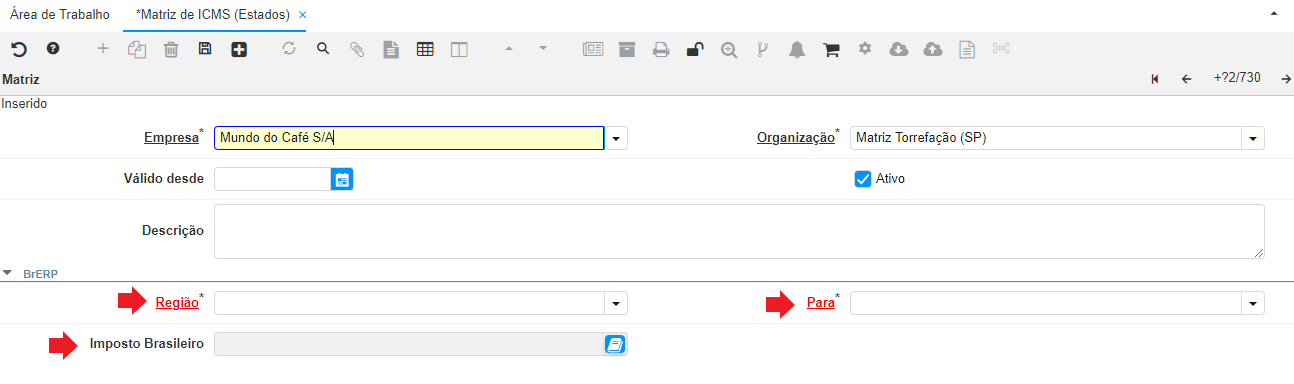Click the barcode scanner icon
The height and width of the screenshot is (384, 1294).
pyautogui.click(x=1001, y=48)
